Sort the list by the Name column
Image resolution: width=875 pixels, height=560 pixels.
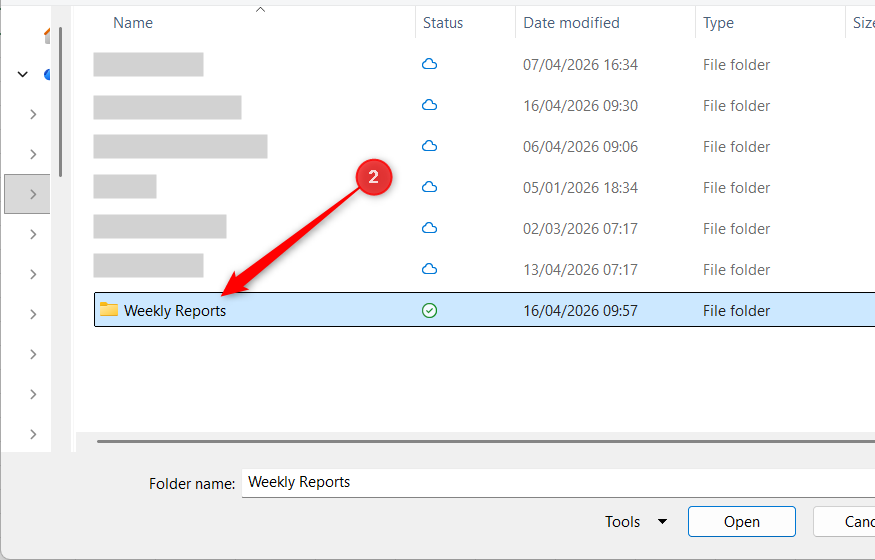coord(133,23)
